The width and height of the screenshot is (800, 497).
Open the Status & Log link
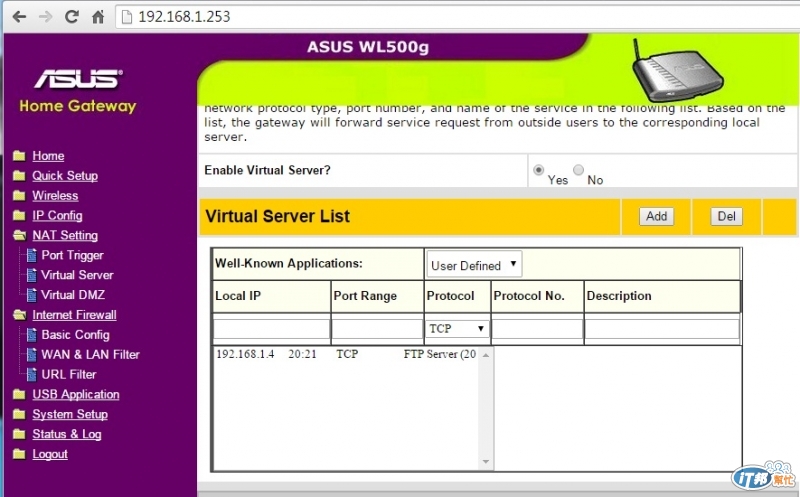(67, 434)
